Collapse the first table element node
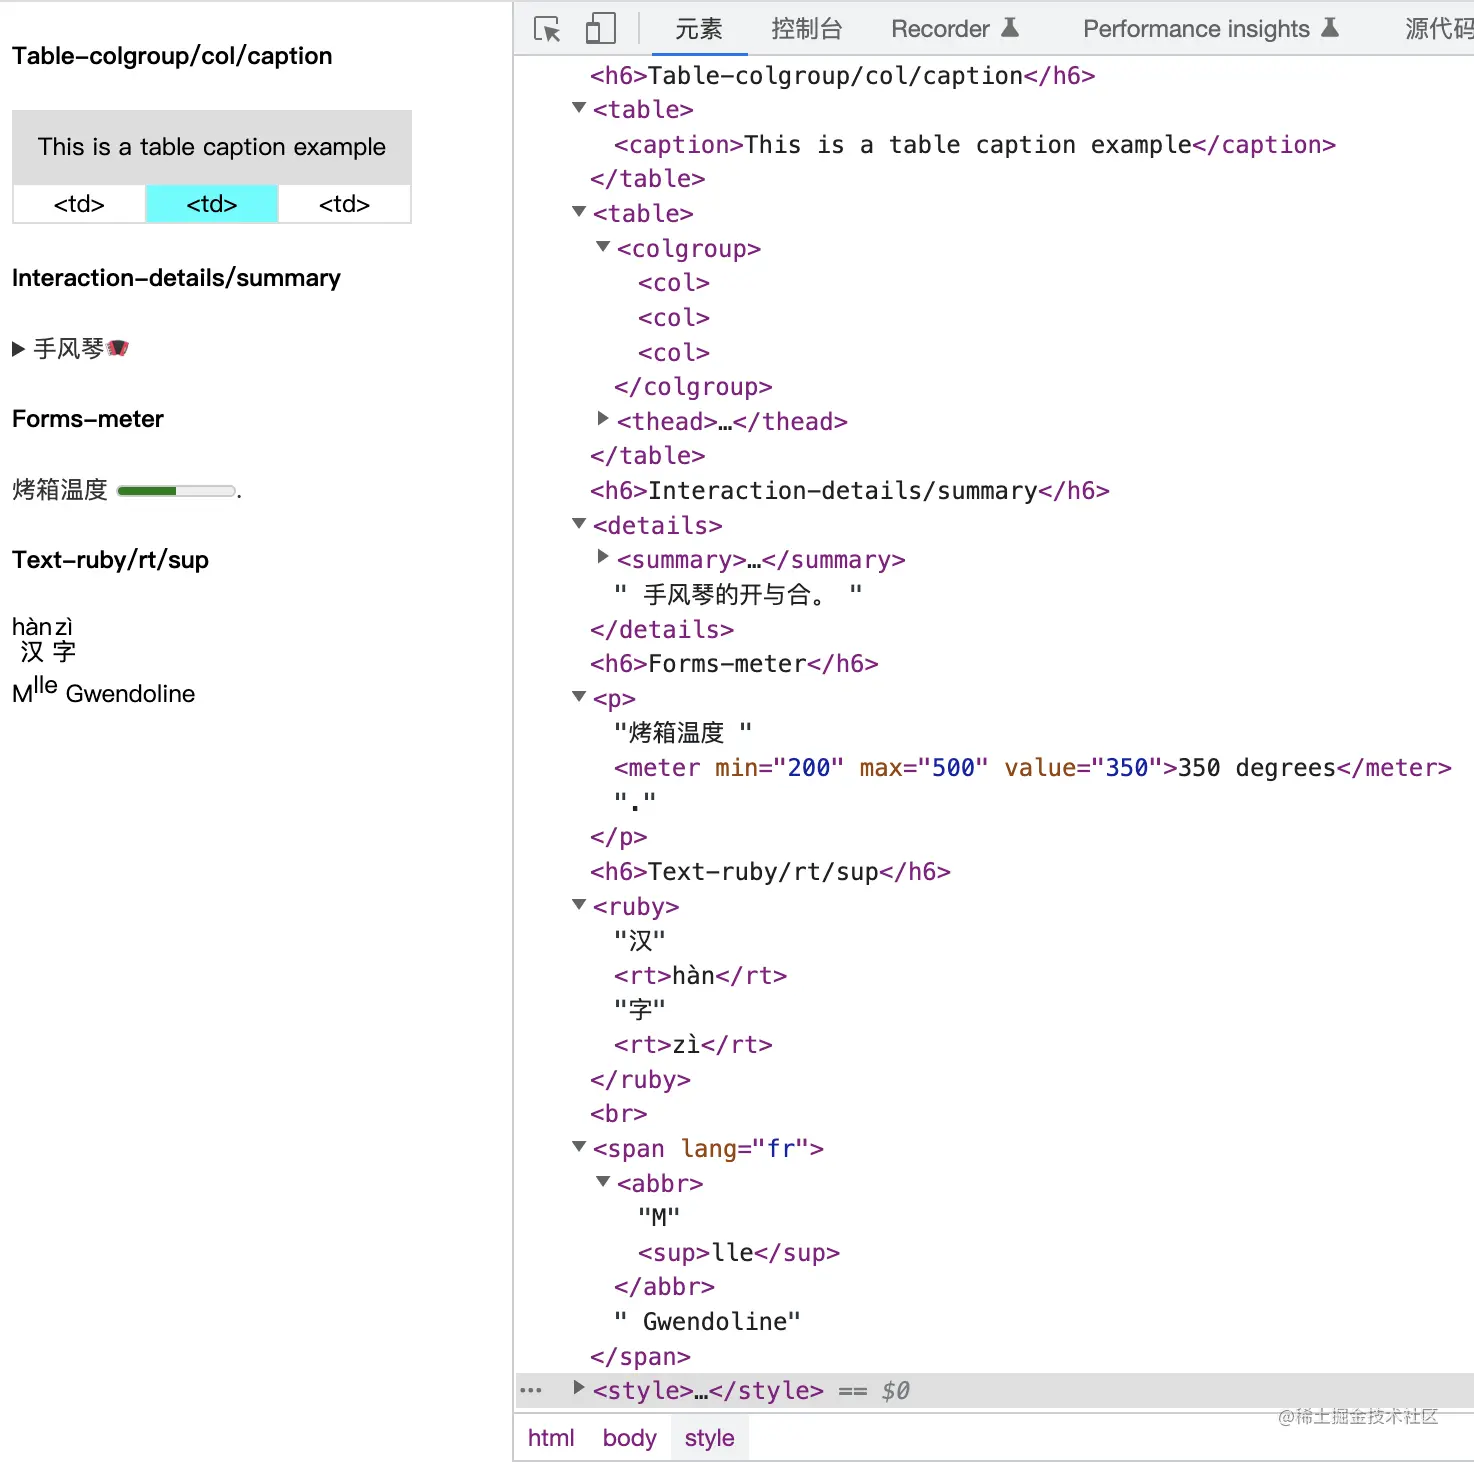The width and height of the screenshot is (1474, 1462). tap(579, 108)
